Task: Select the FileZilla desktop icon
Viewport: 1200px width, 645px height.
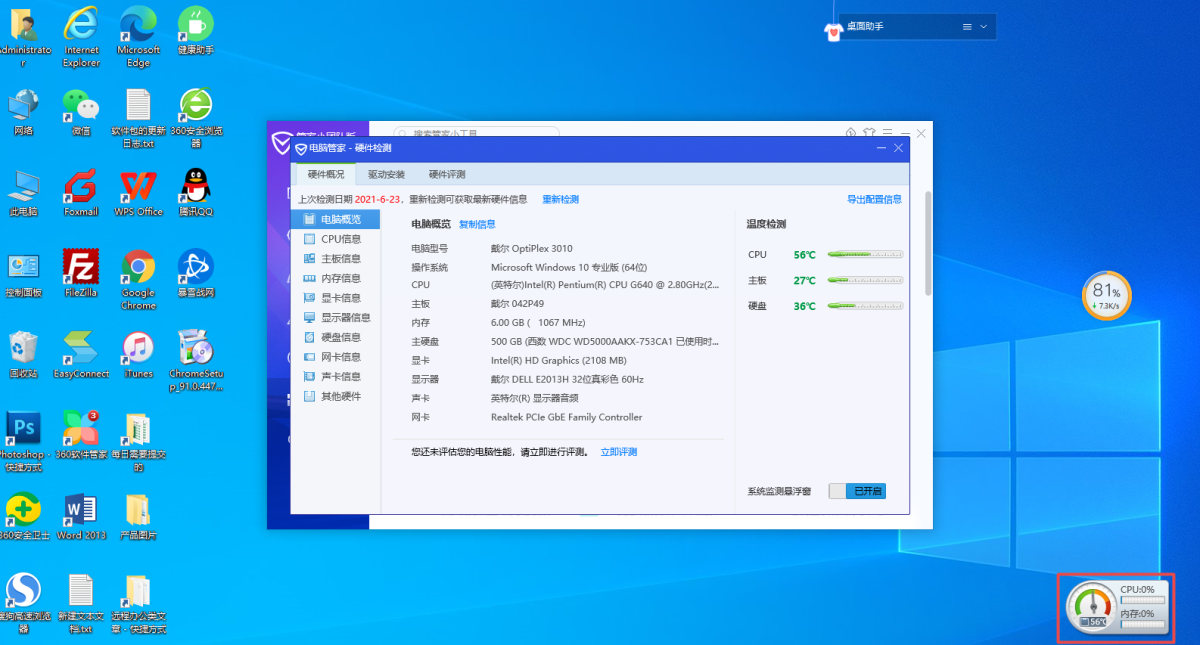Action: tap(81, 274)
